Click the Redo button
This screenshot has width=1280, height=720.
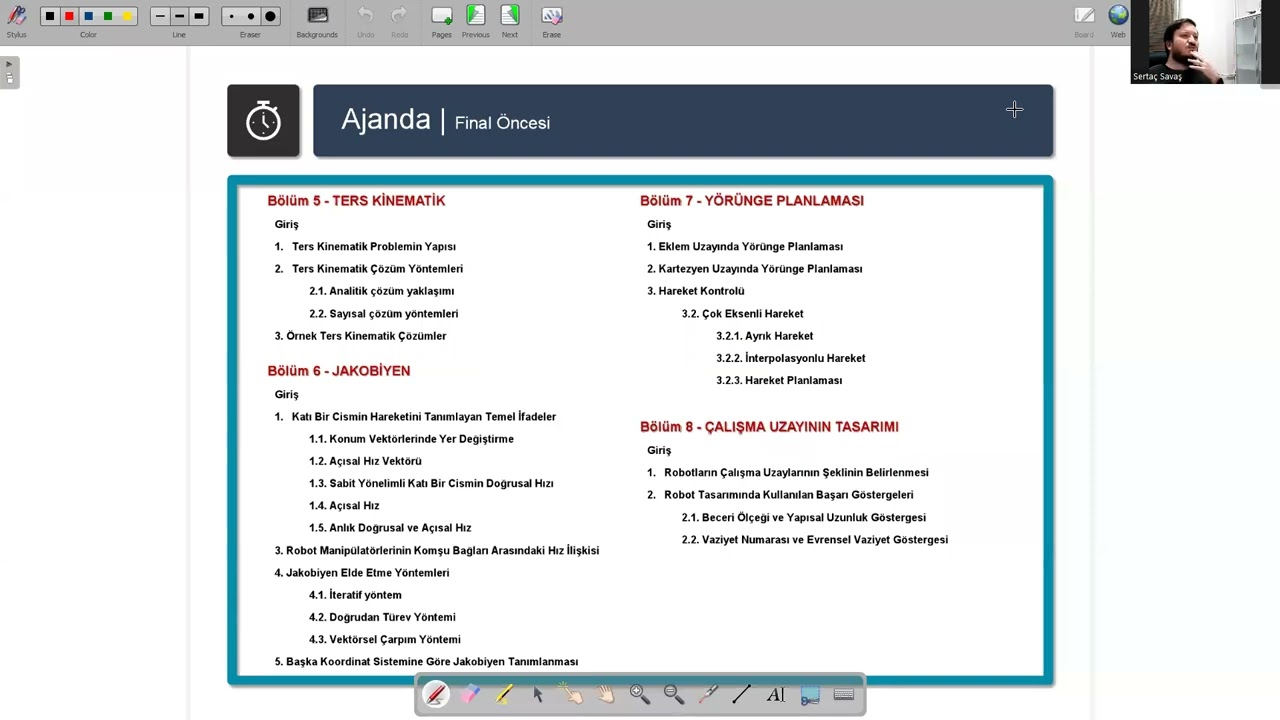point(399,21)
